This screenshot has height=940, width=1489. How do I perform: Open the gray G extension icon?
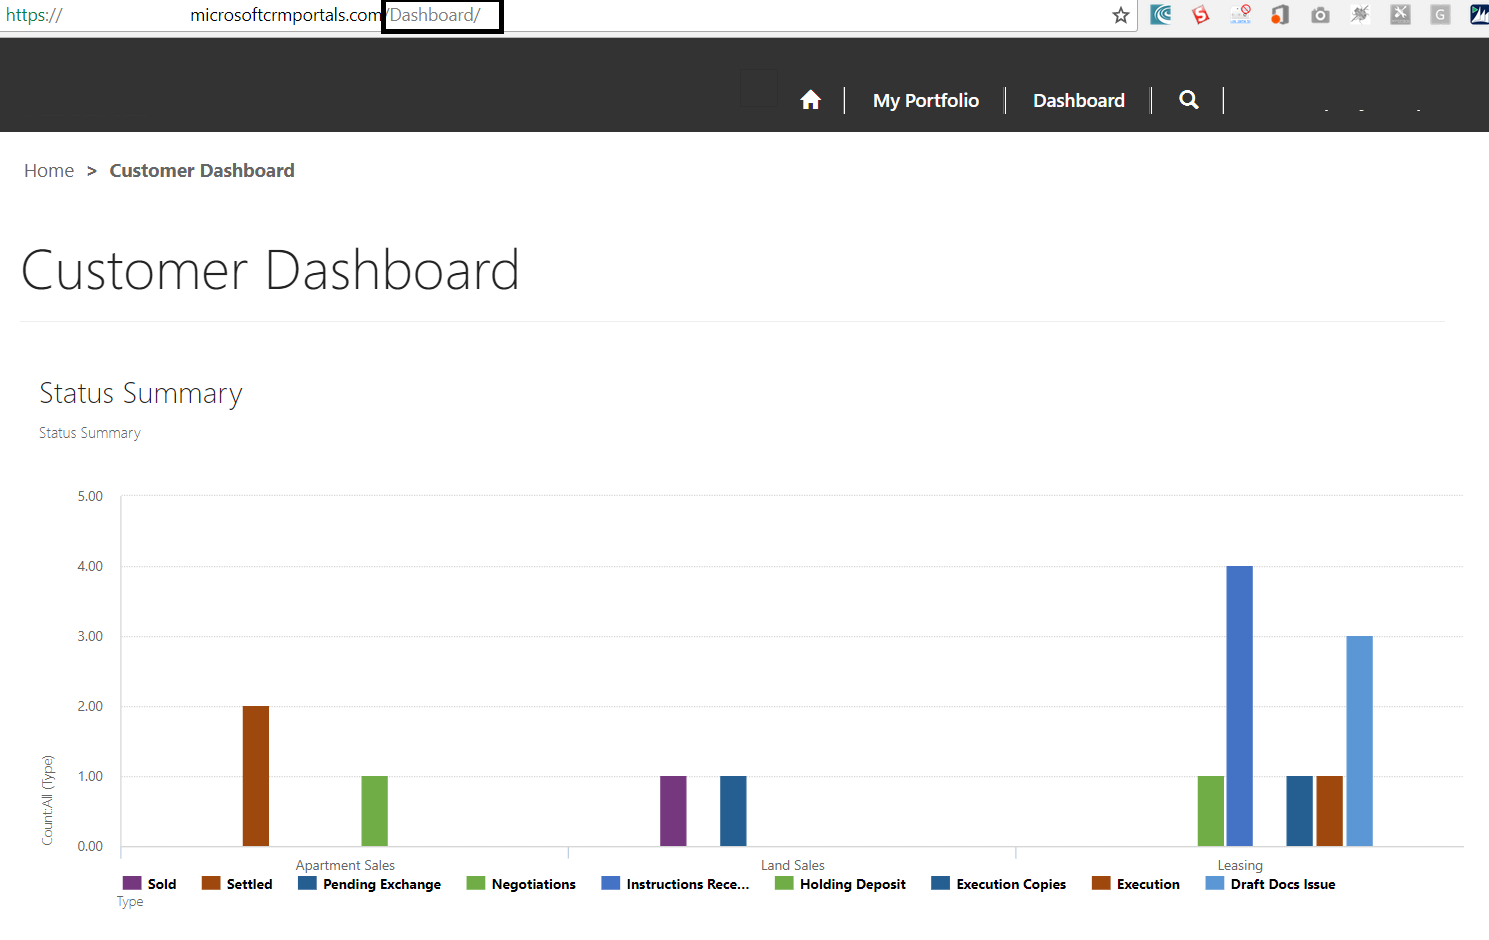coord(1440,15)
